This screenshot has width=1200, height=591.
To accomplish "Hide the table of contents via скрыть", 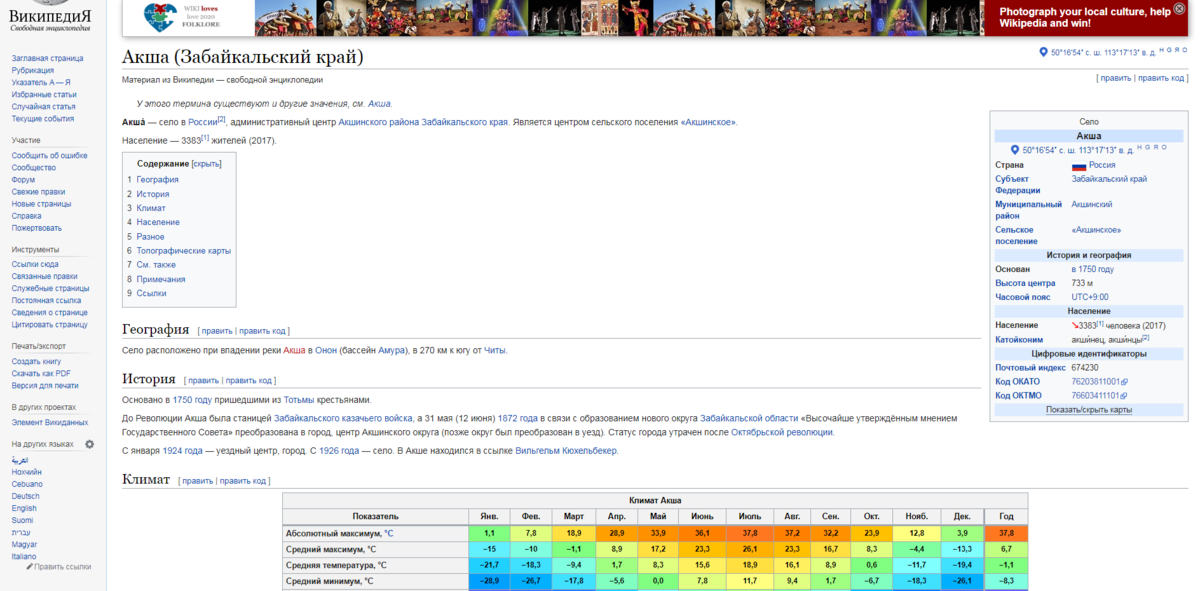I will click(206, 164).
